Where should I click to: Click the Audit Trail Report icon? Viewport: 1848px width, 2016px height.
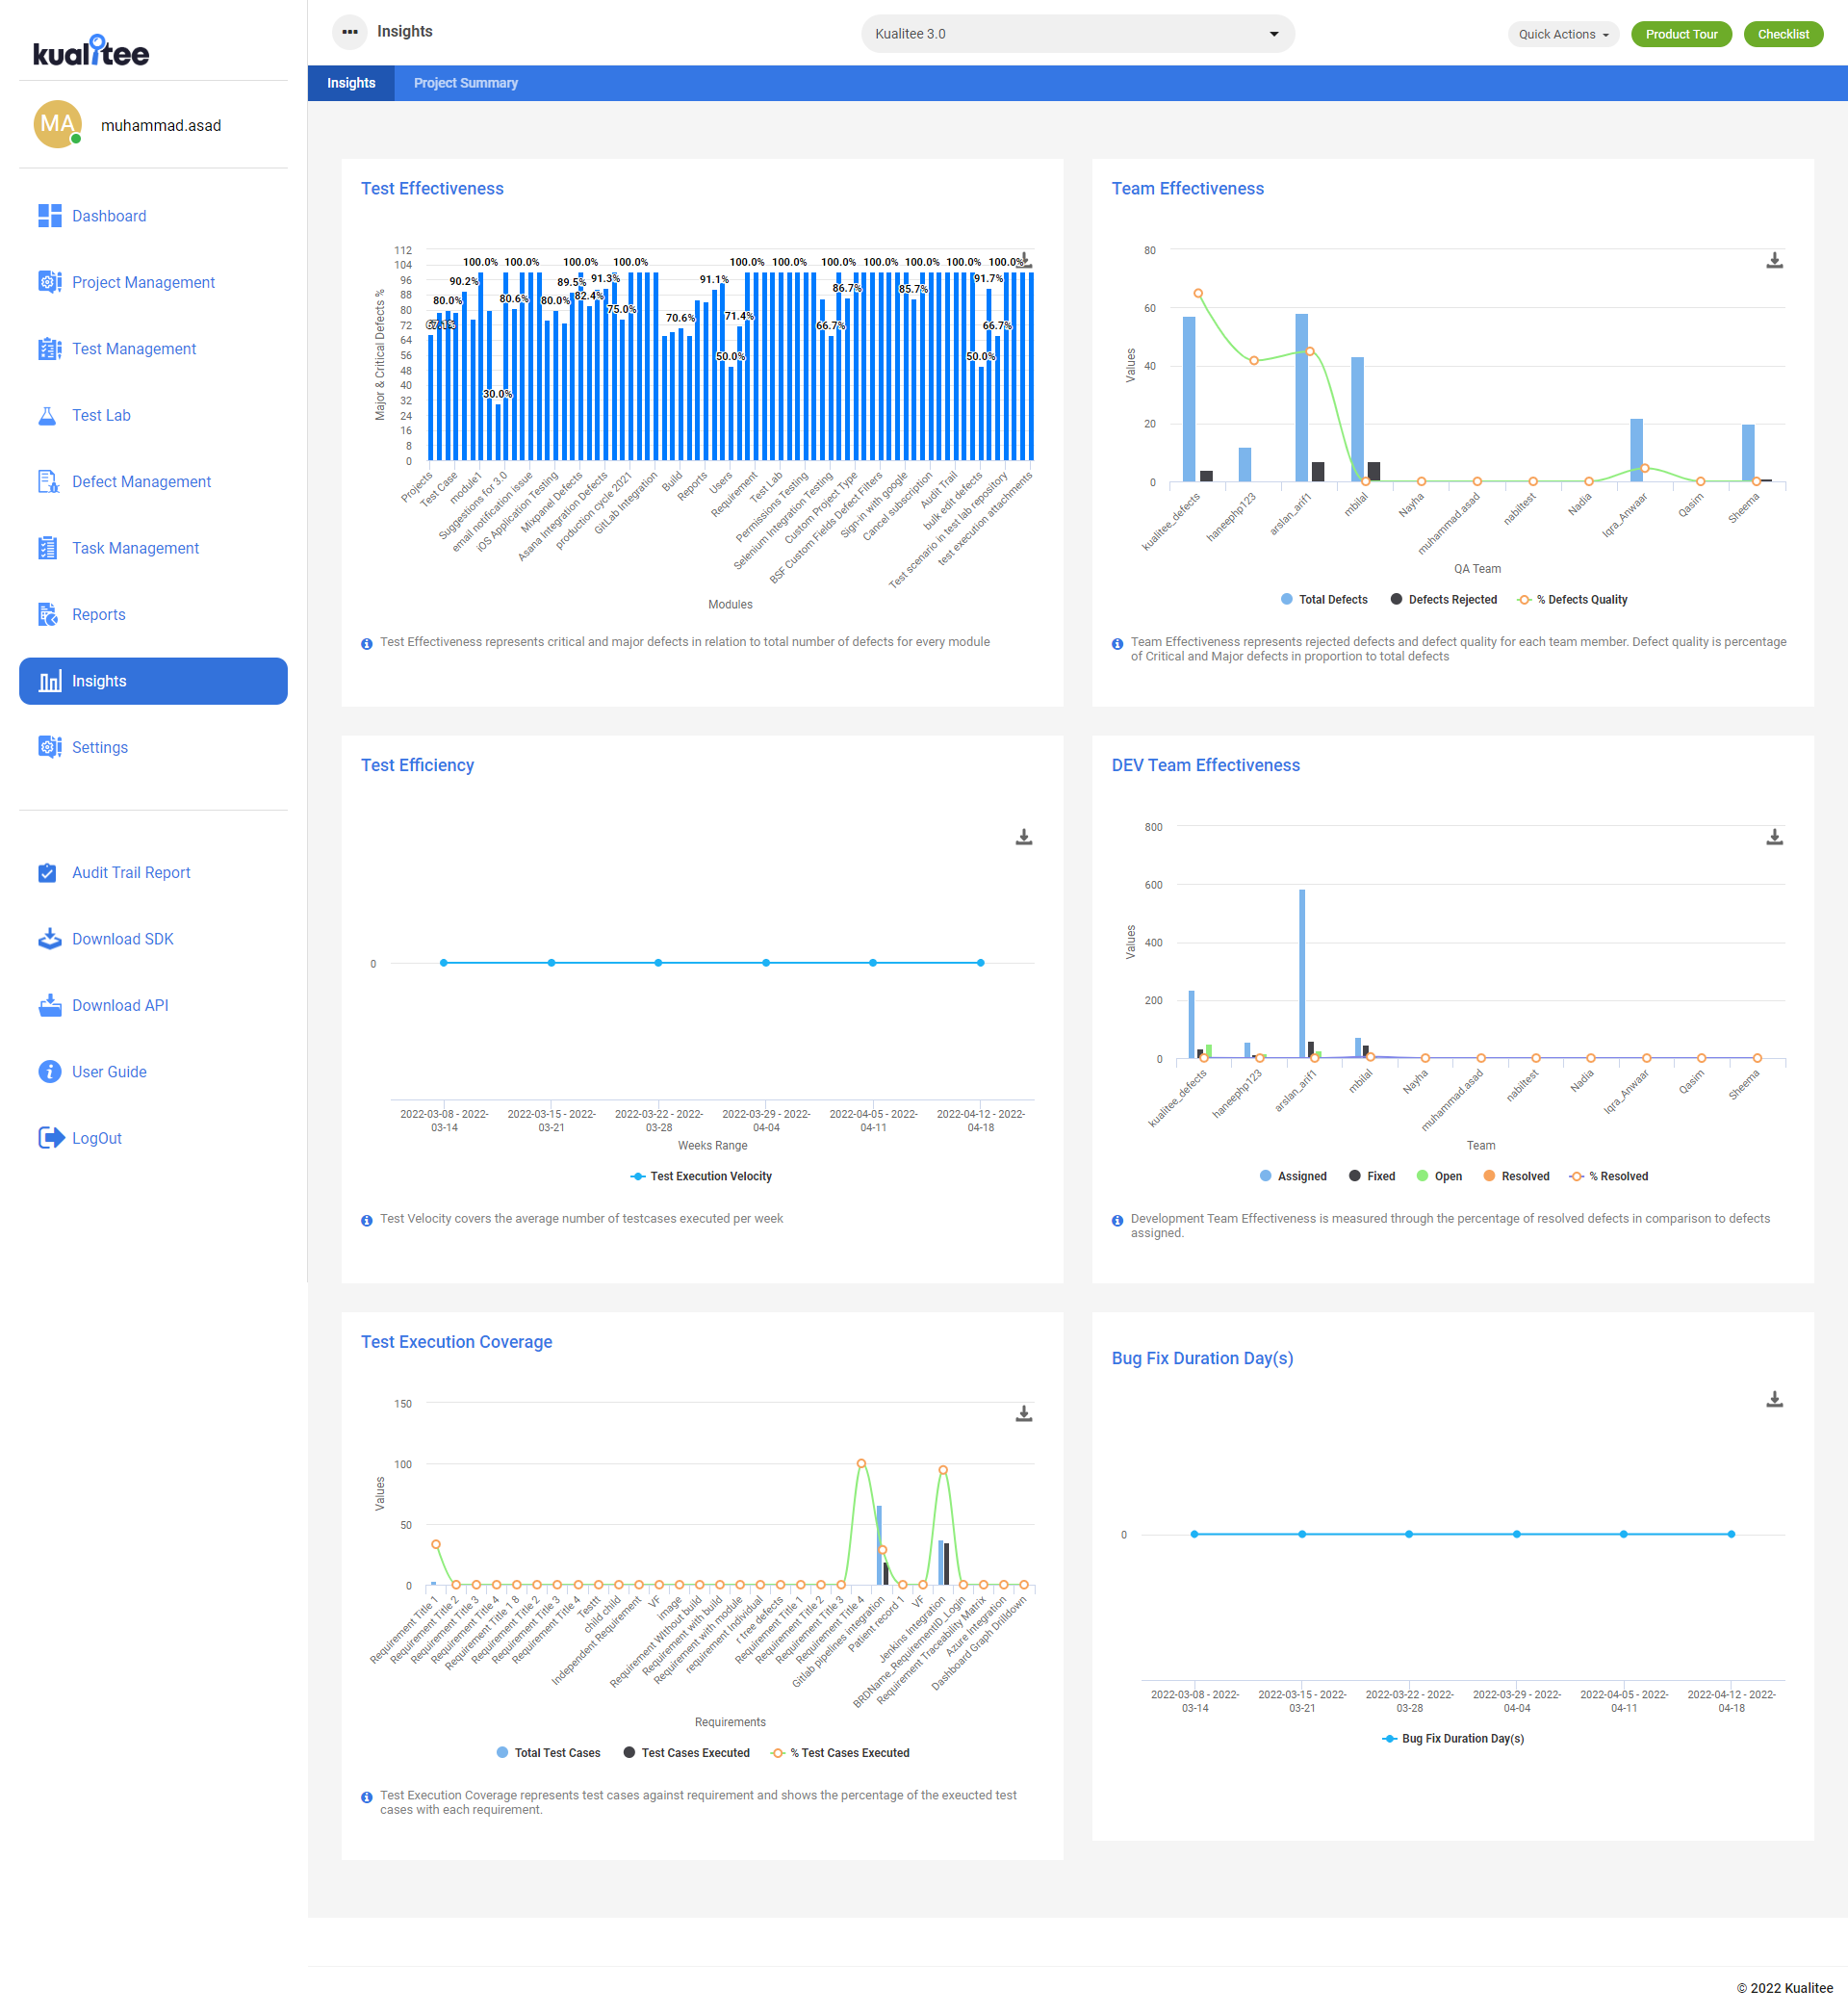47,873
